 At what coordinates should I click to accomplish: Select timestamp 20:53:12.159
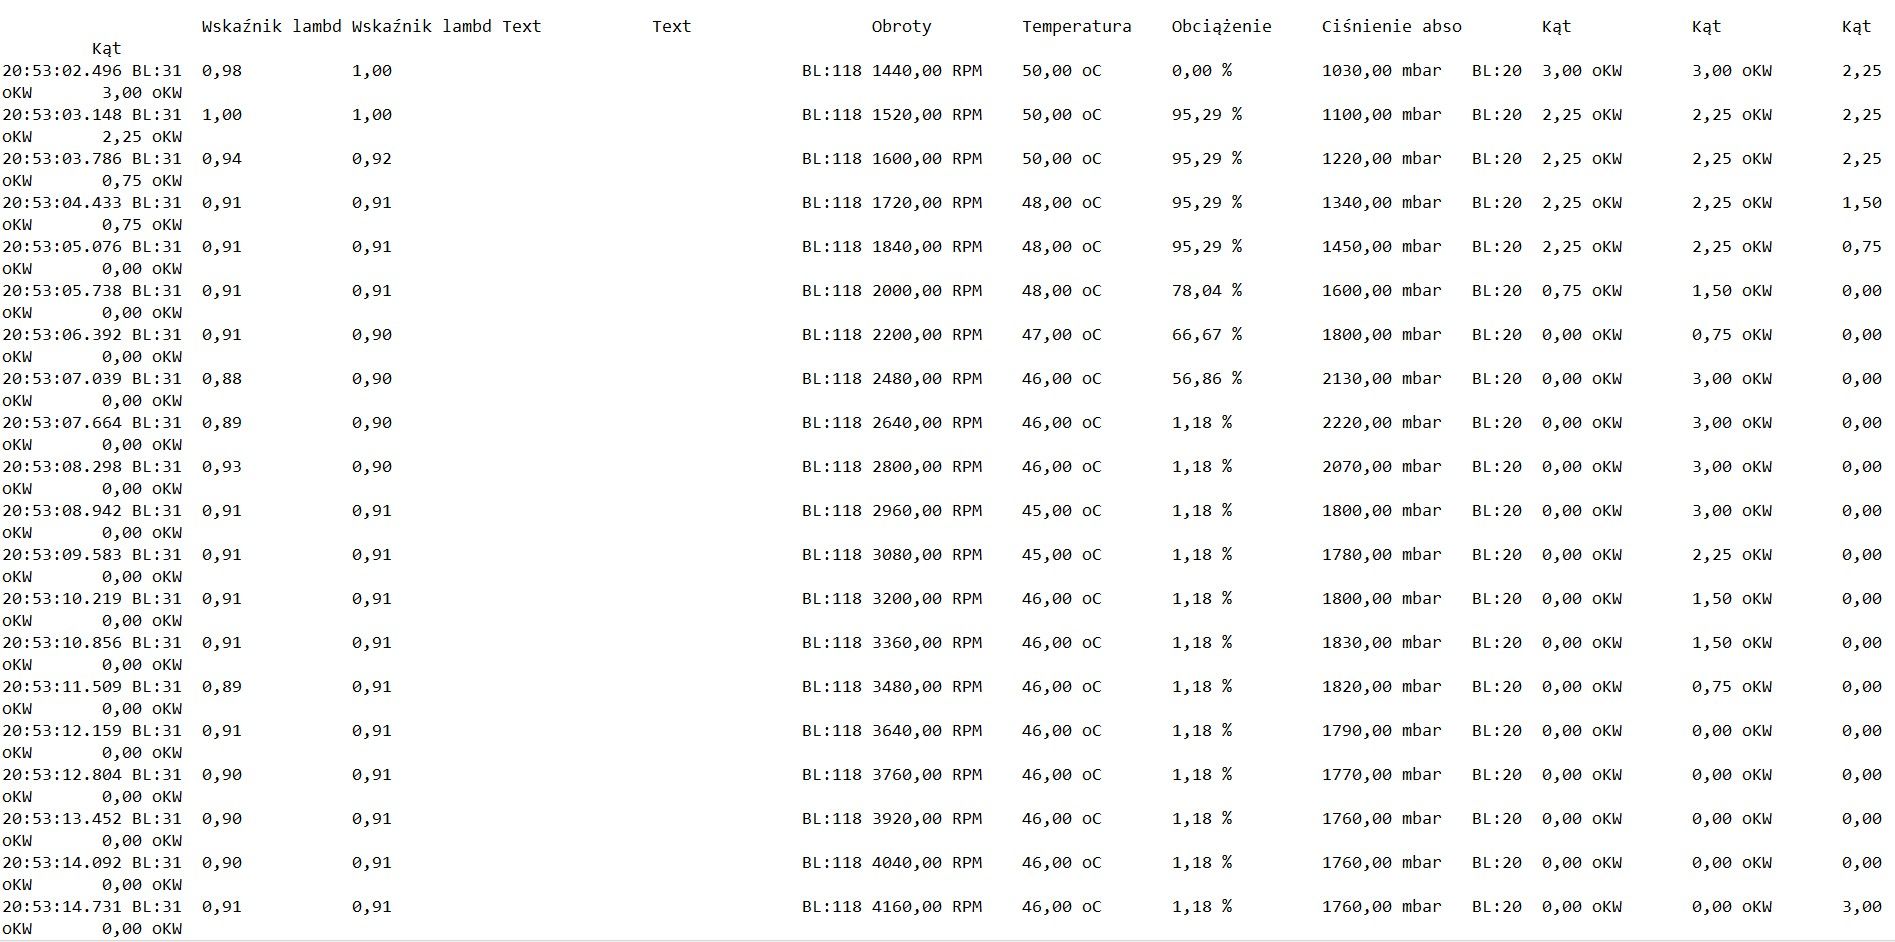point(62,731)
